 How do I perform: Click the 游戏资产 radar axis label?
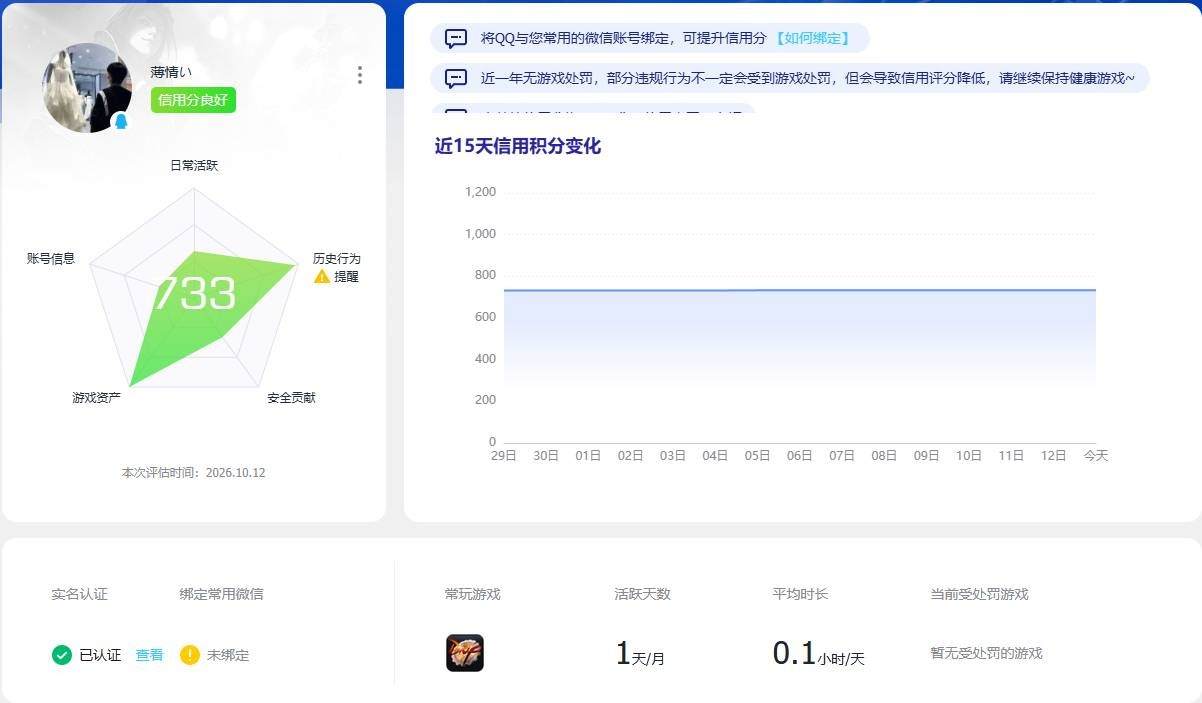coord(96,398)
